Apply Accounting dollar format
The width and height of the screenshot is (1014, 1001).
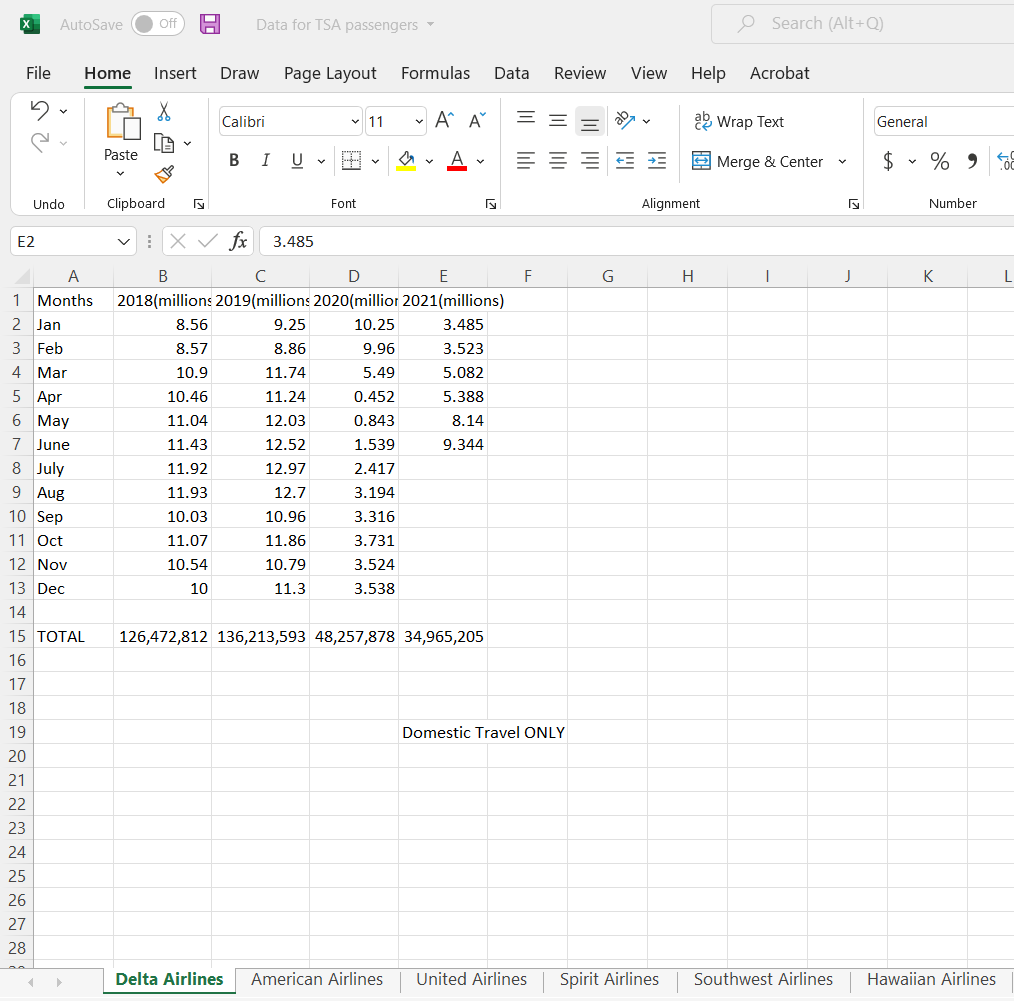889,160
